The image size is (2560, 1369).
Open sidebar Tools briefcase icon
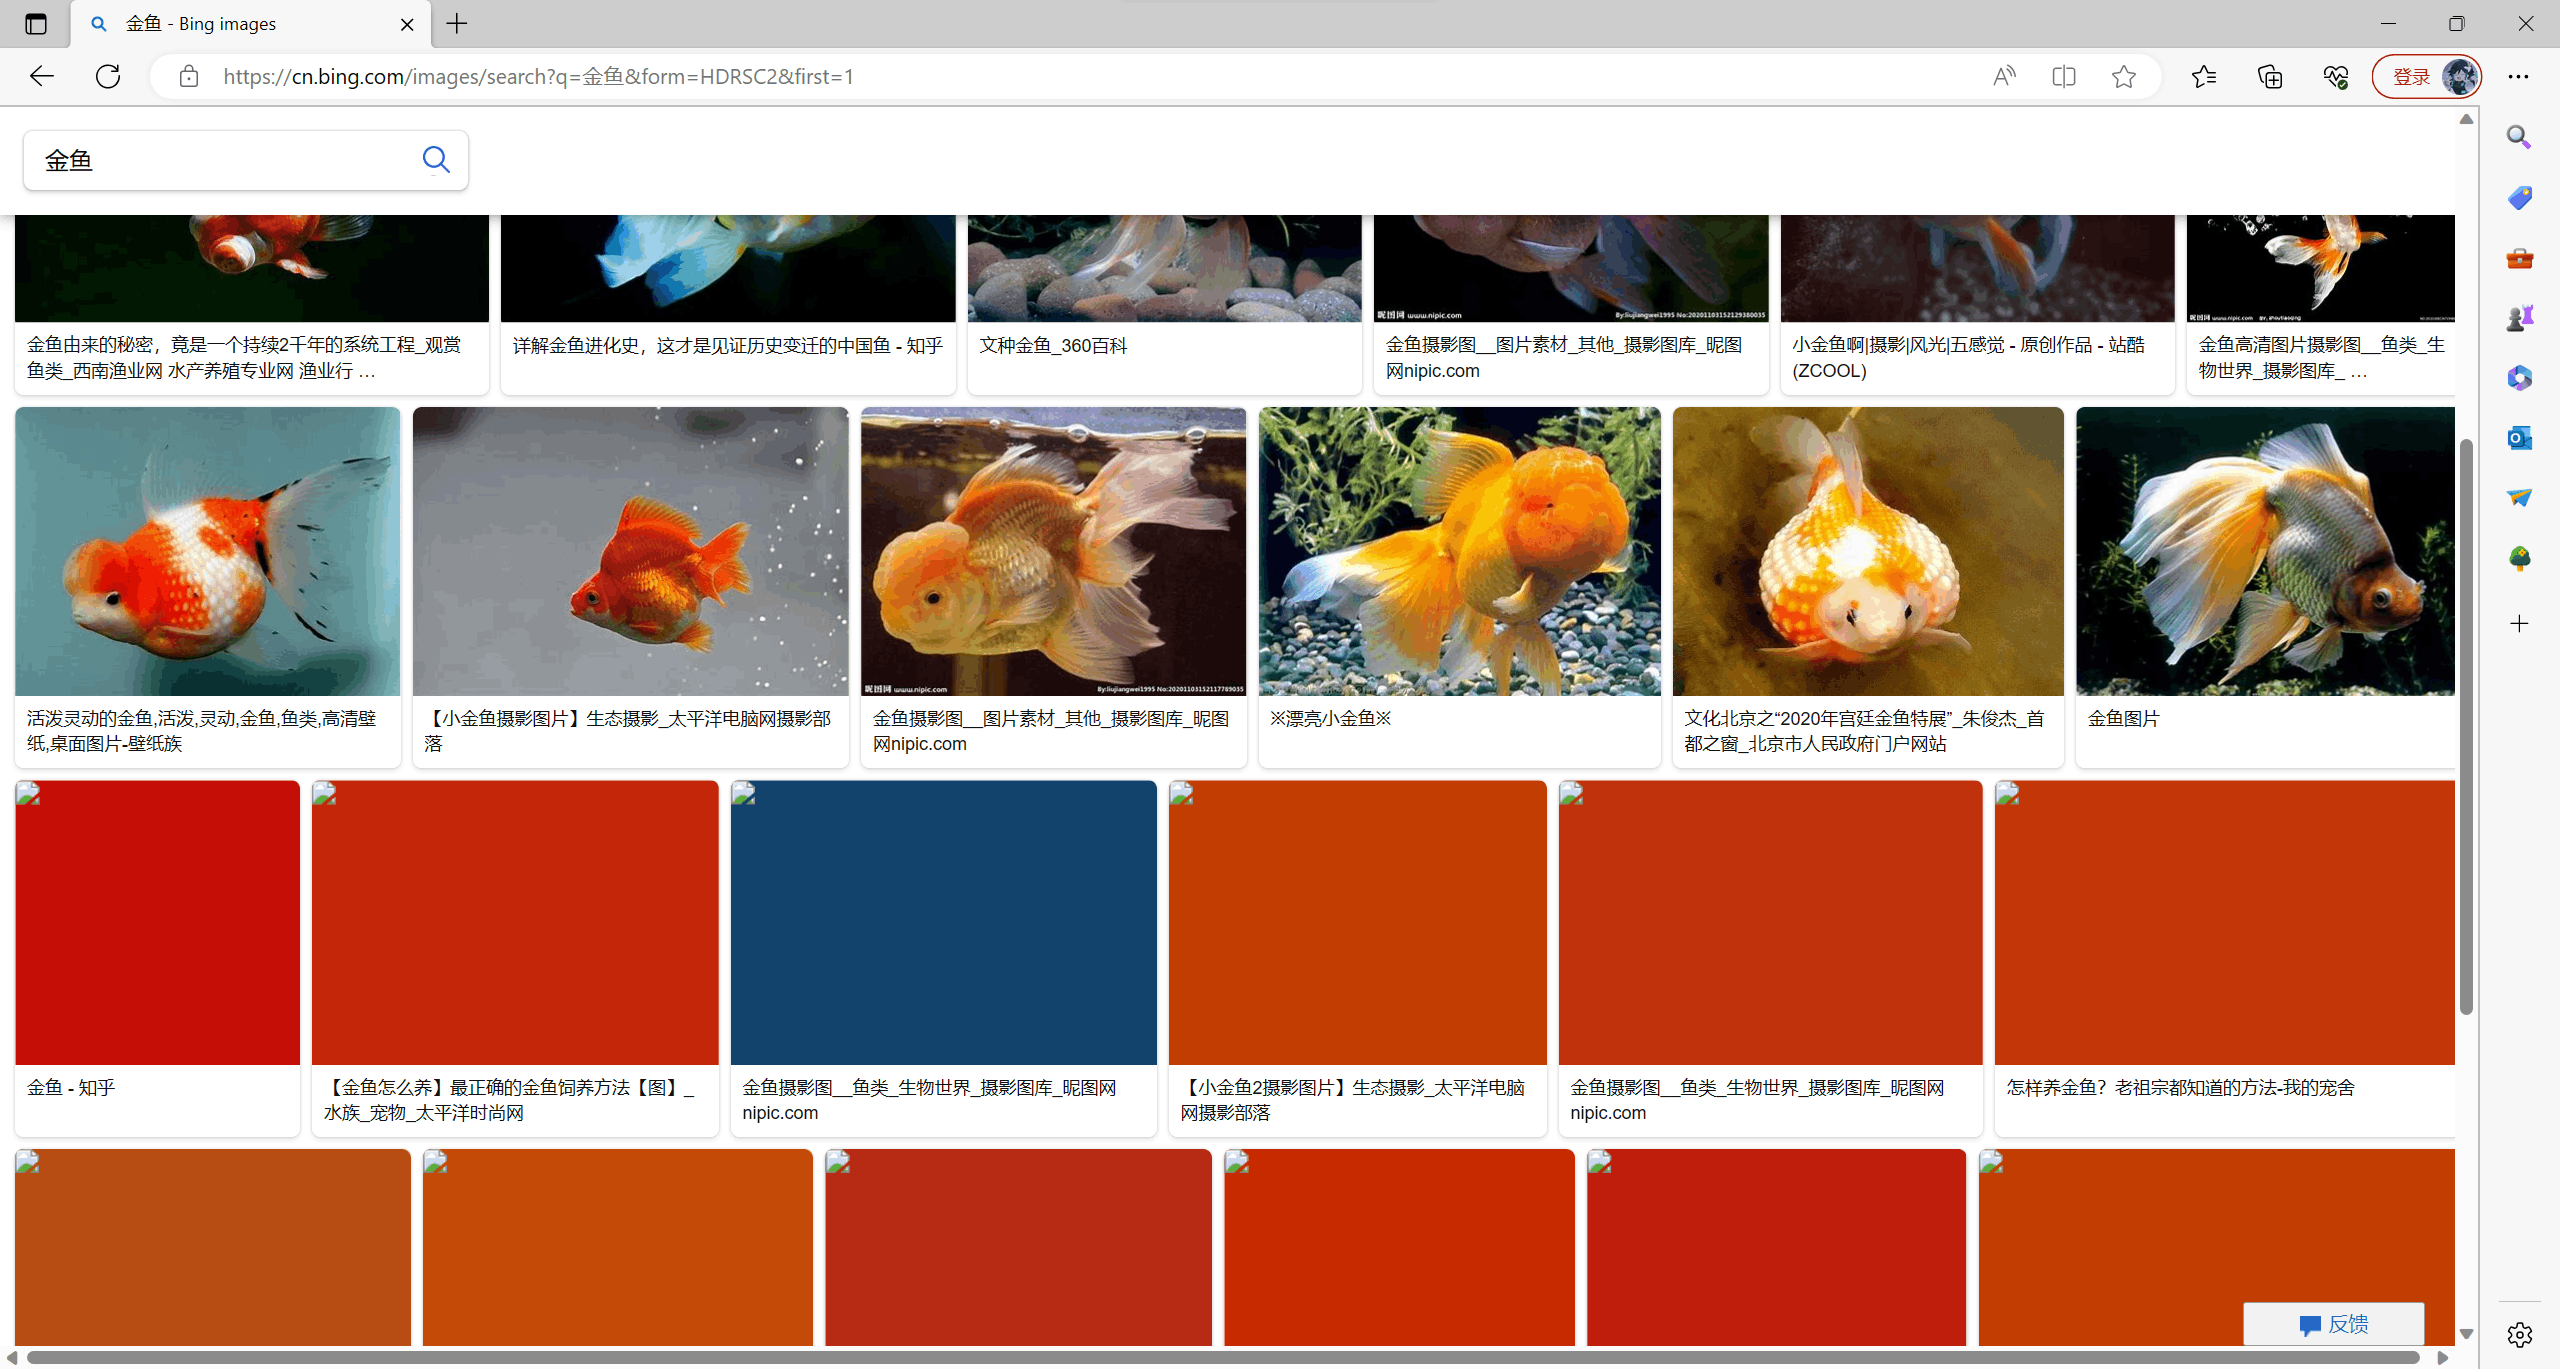(x=2519, y=259)
